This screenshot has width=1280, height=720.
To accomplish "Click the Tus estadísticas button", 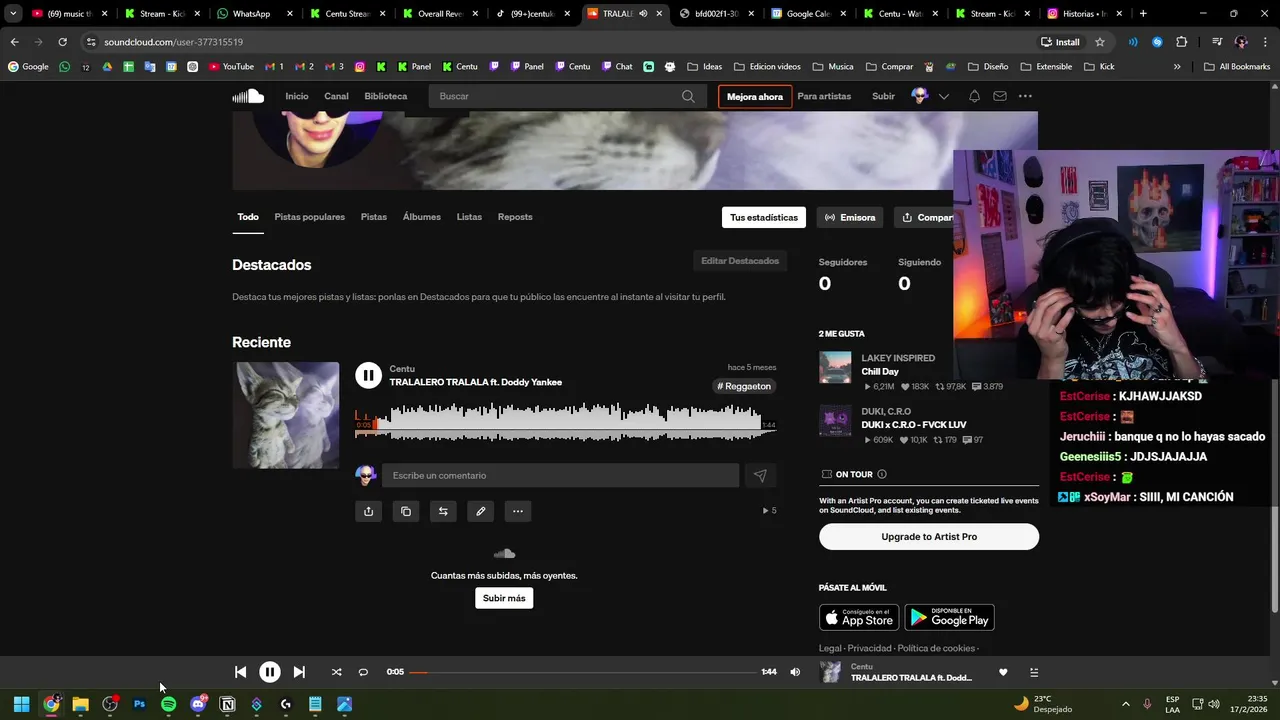I will (x=764, y=217).
